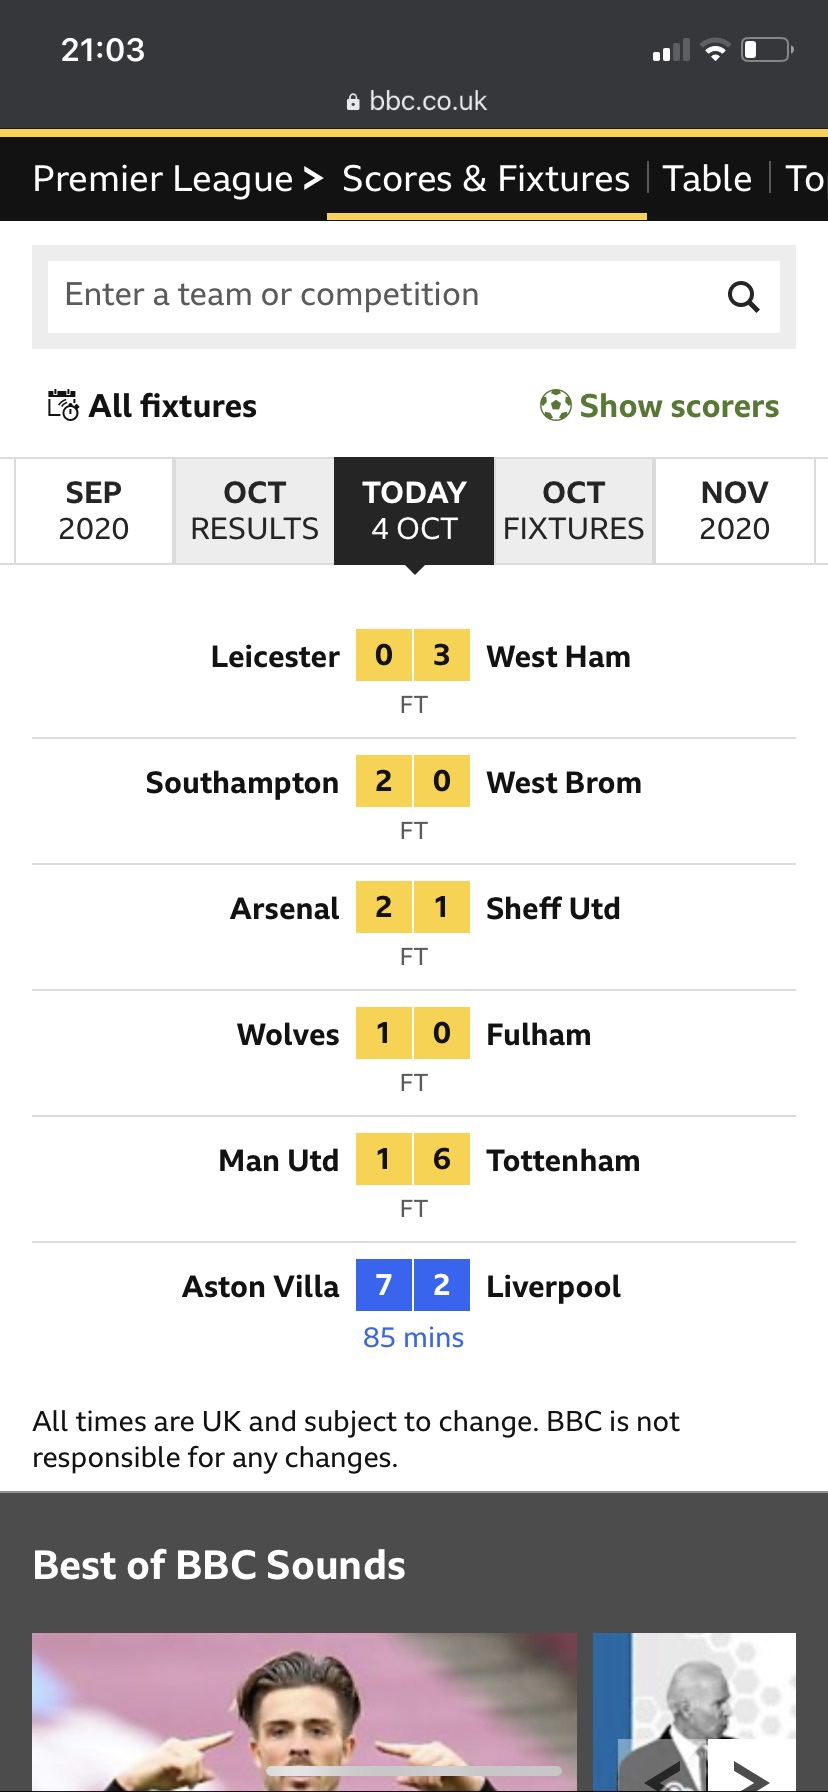828x1792 pixels.
Task: Open the Table menu item
Action: 707,178
